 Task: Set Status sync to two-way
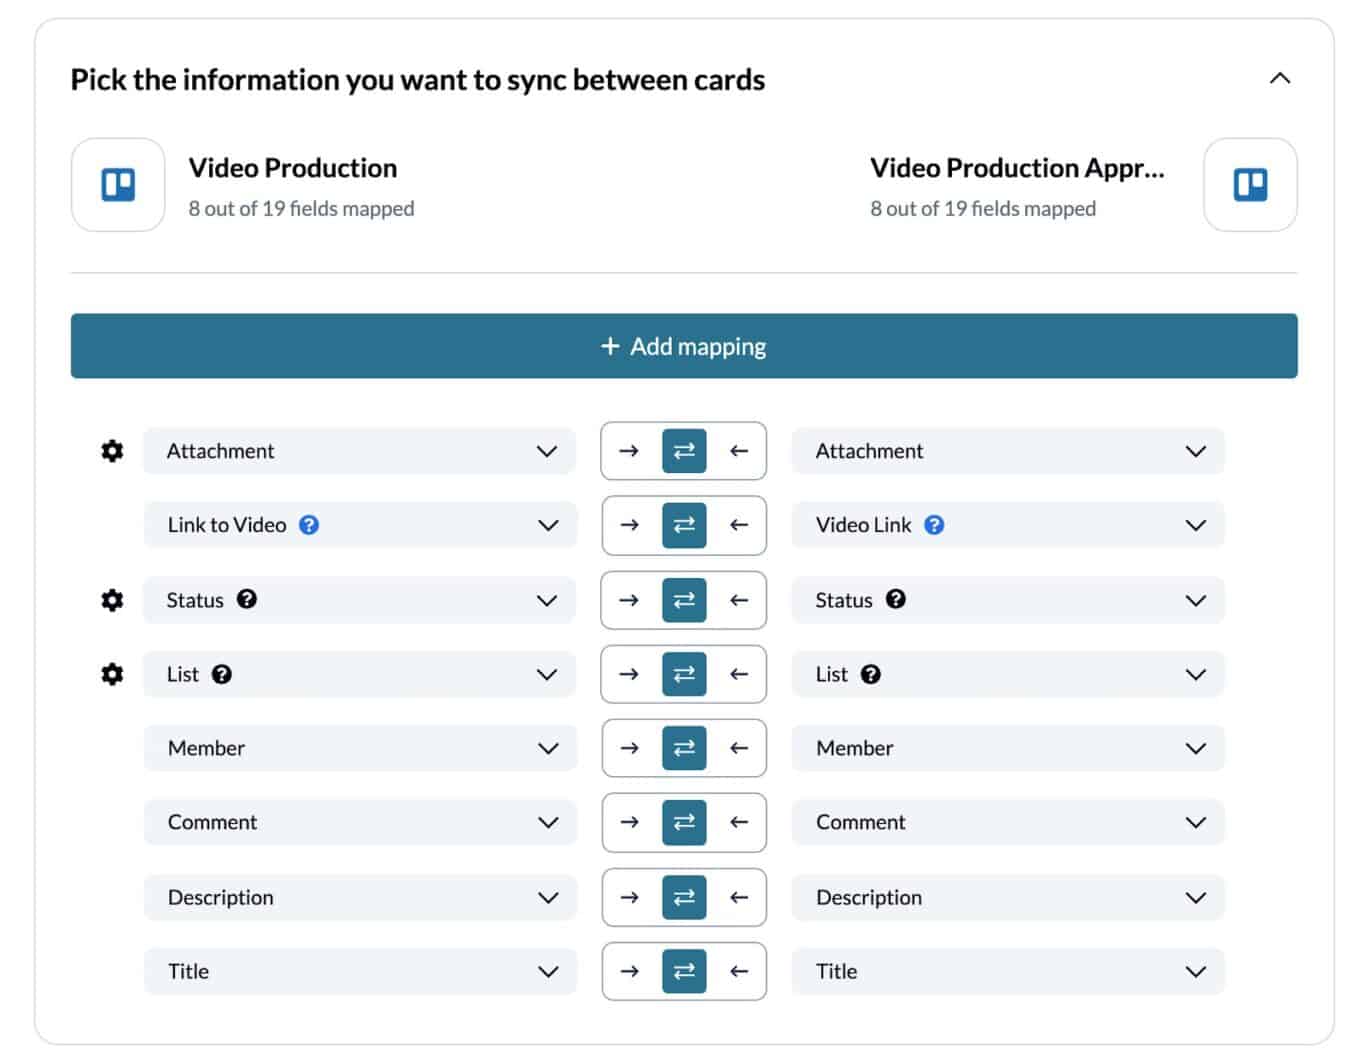(x=684, y=600)
